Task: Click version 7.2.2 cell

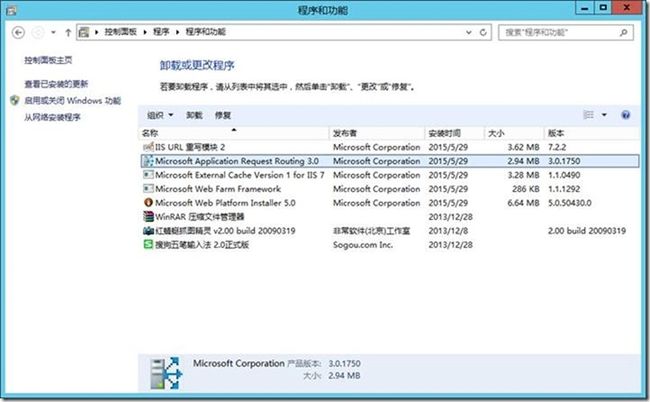Action: point(557,147)
